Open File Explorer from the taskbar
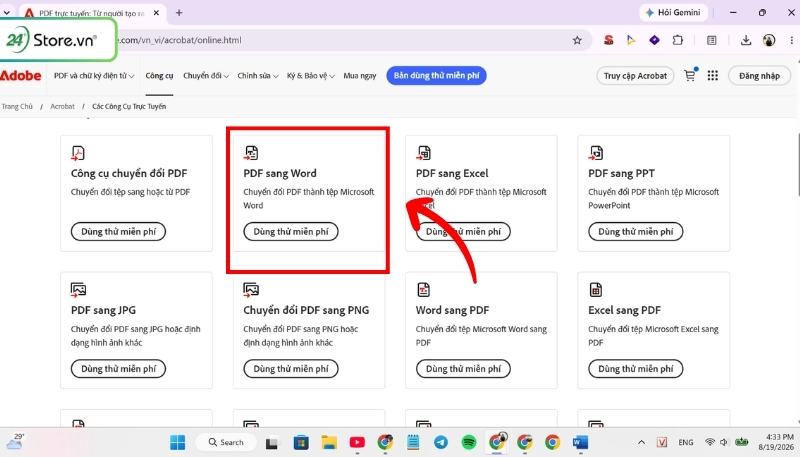 tap(329, 442)
